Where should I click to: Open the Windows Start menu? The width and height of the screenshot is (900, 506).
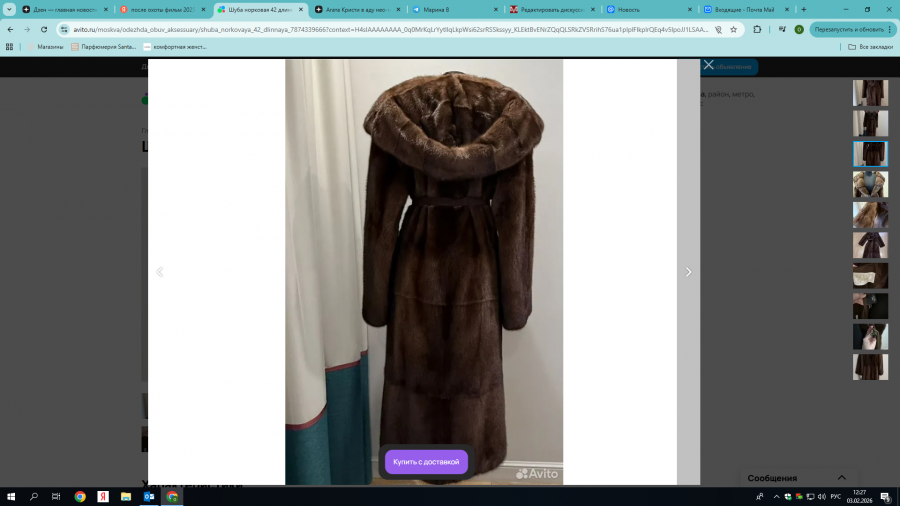[11, 496]
